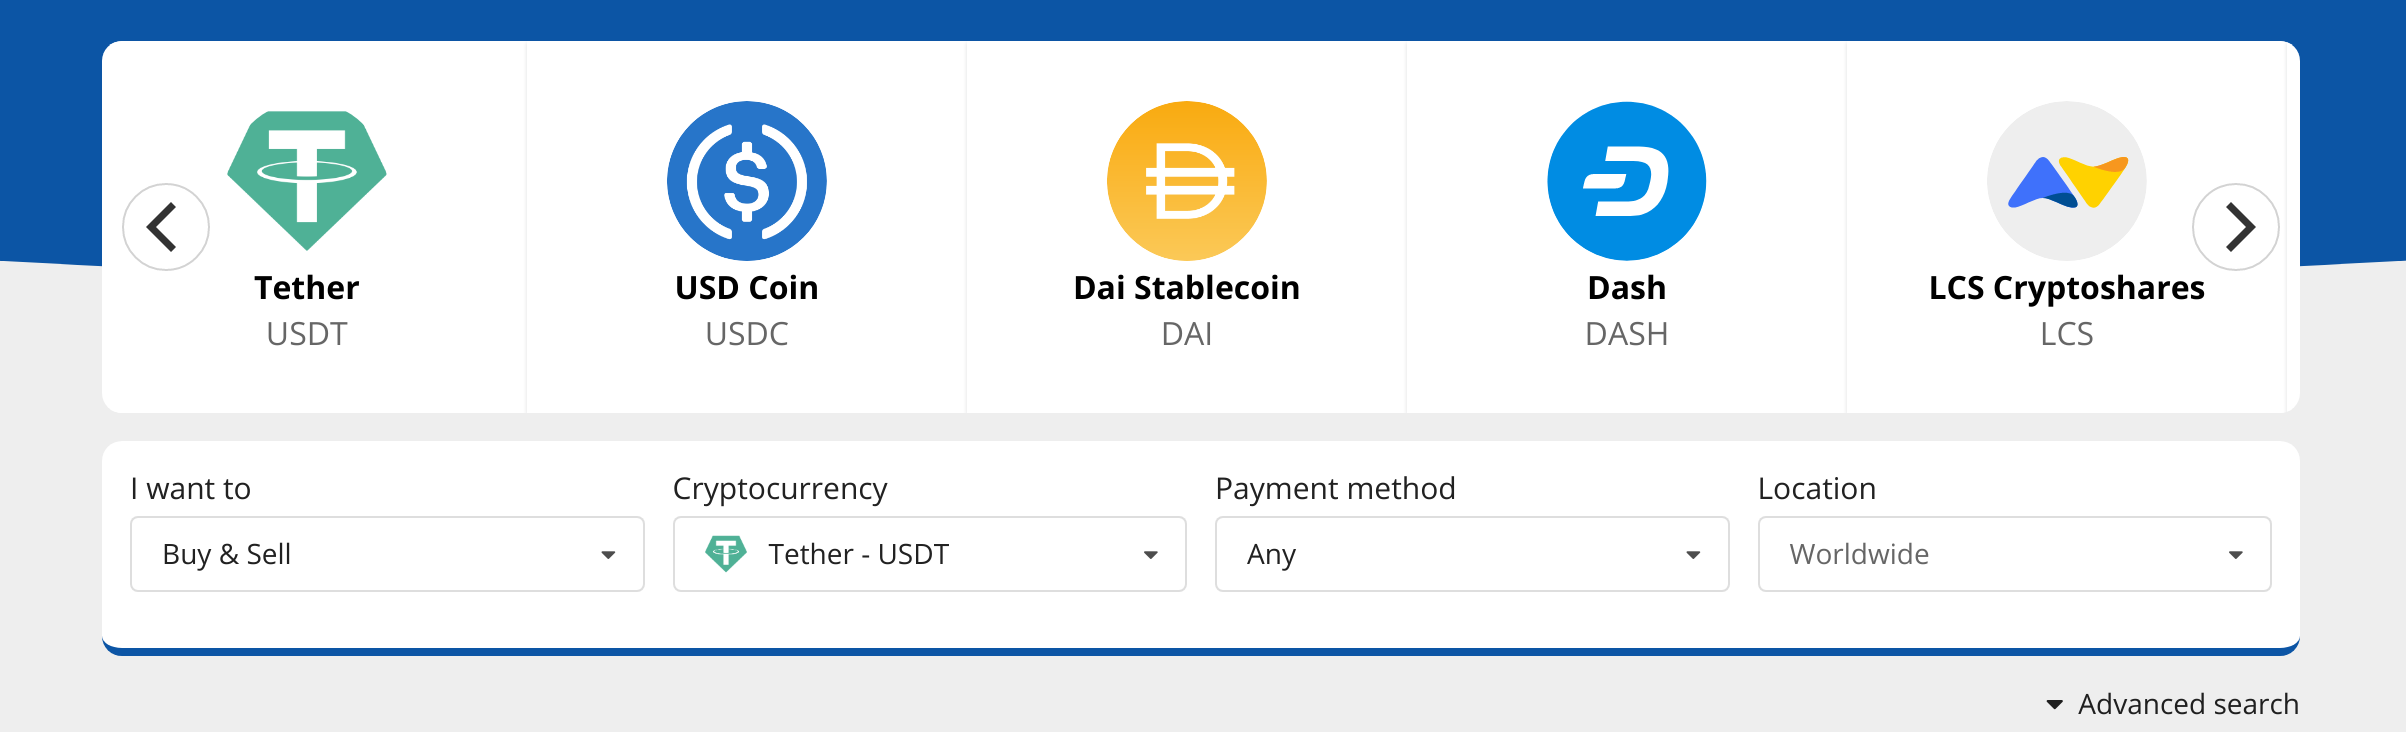2406x732 pixels.
Task: Click the "LCS Cryptoshares" name label
Action: (2067, 288)
